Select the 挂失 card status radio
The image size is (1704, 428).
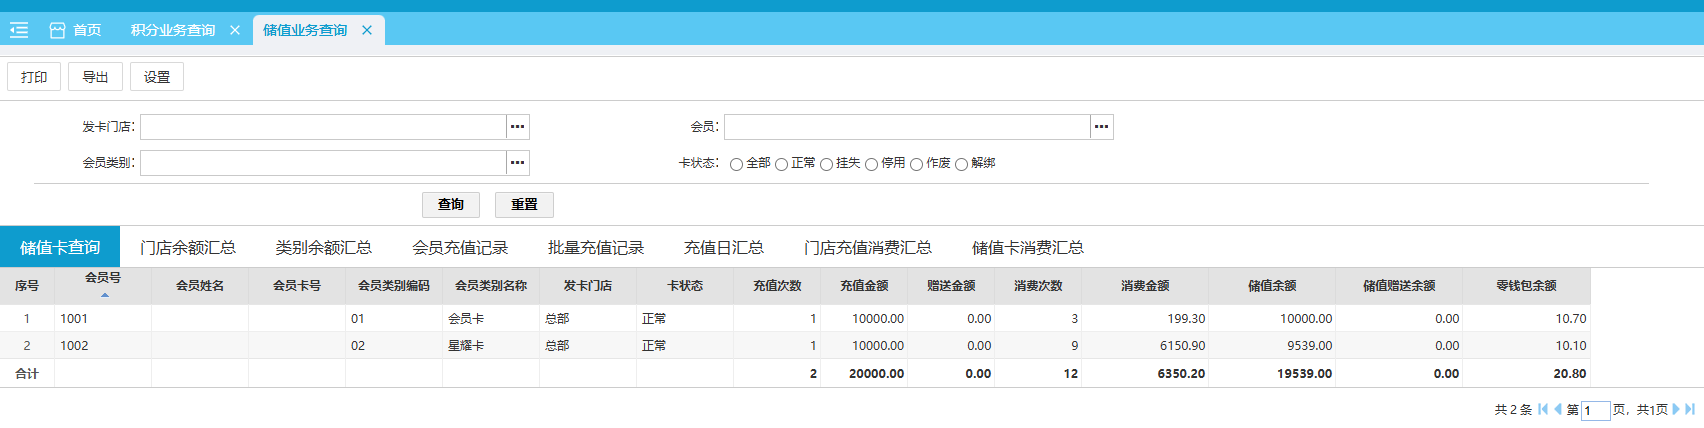coord(826,164)
